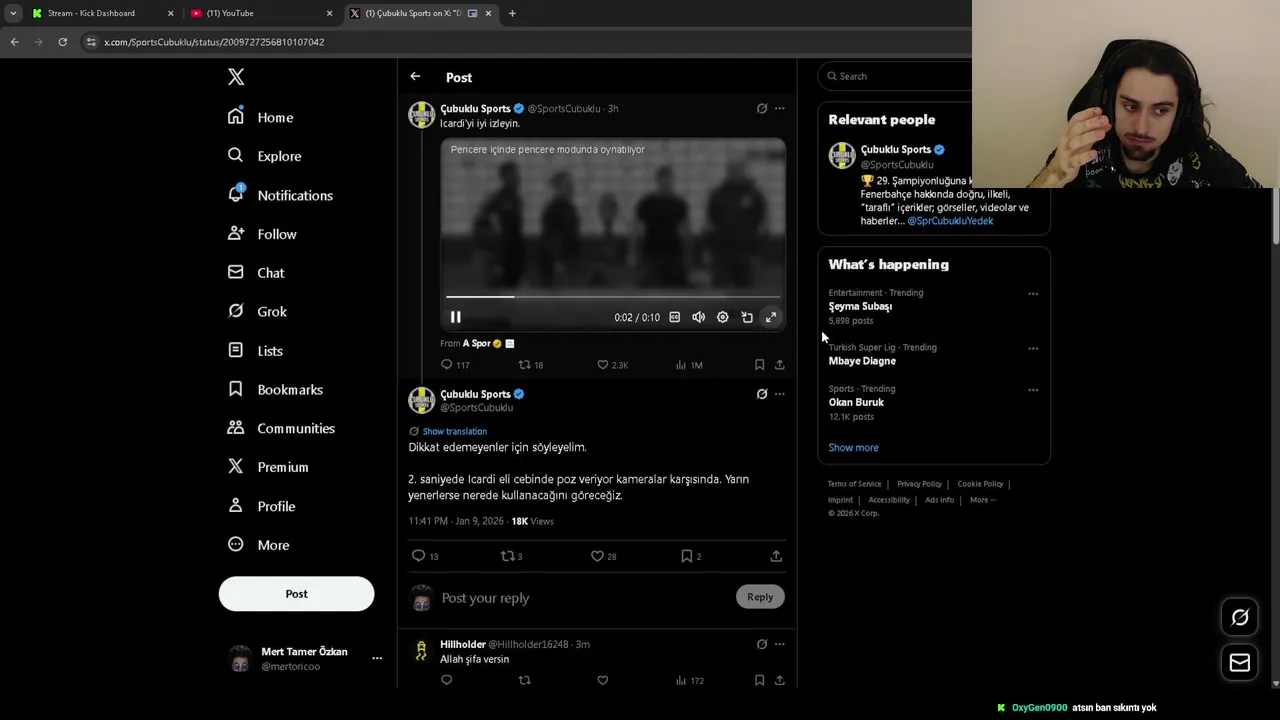Repost Hillholder's reply
Image resolution: width=1280 pixels, height=720 pixels.
click(x=524, y=680)
